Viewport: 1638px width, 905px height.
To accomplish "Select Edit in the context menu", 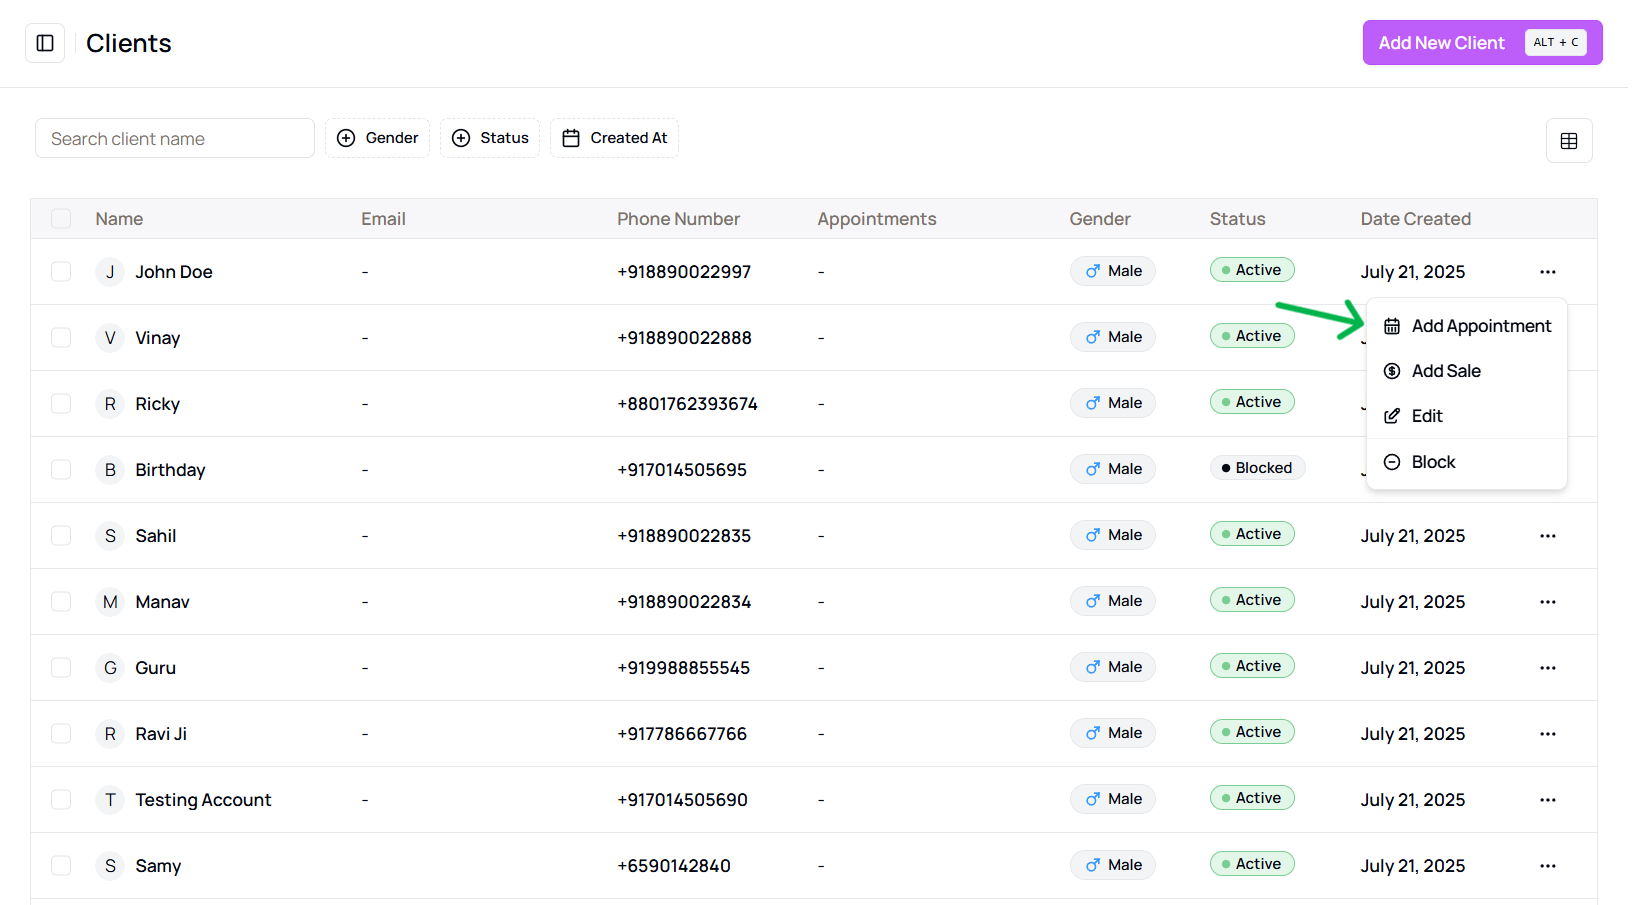I will pos(1466,416).
